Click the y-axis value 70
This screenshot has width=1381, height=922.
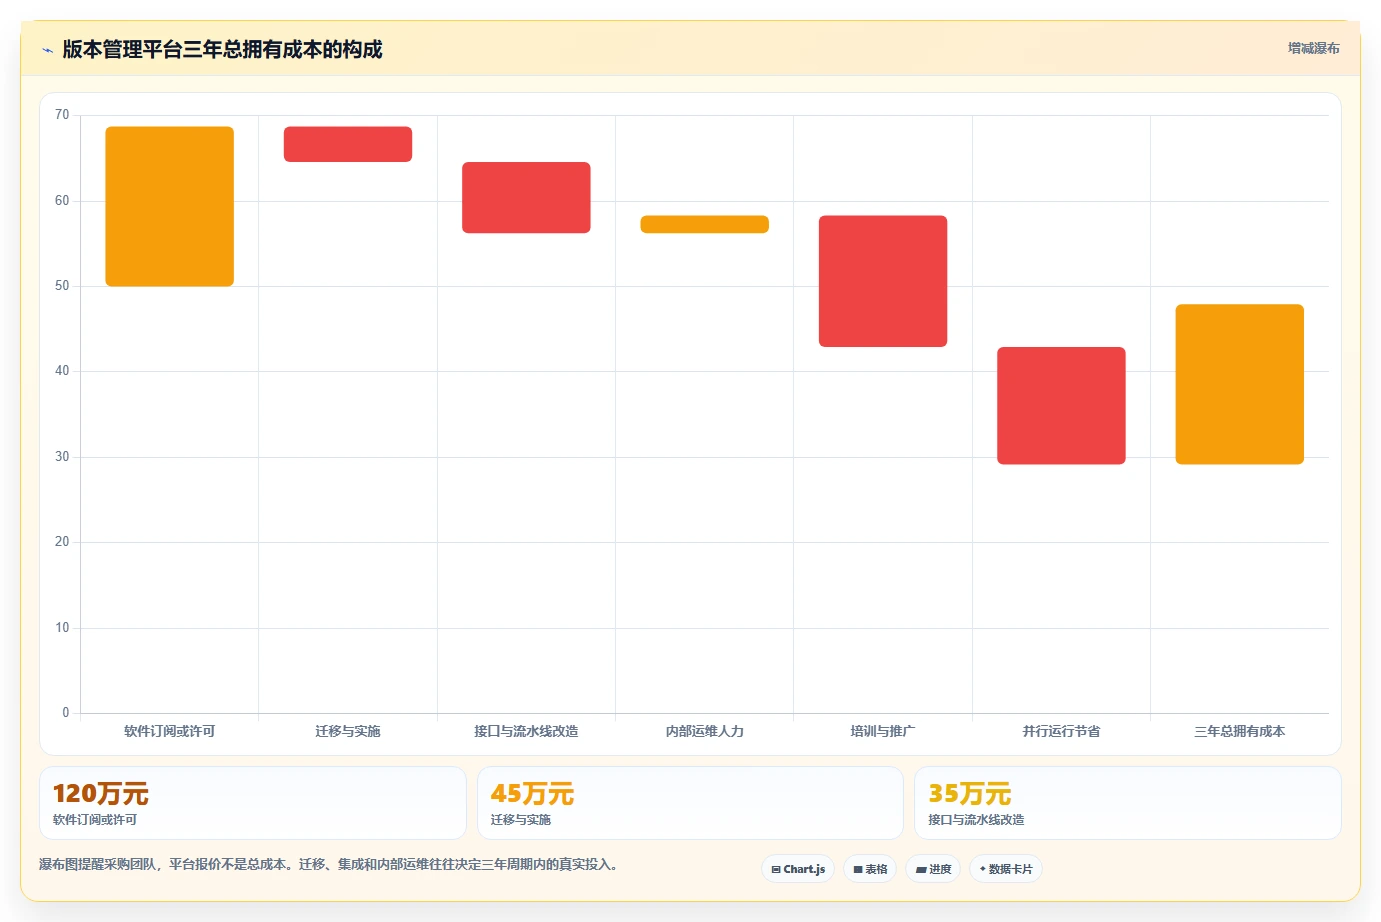pyautogui.click(x=62, y=115)
